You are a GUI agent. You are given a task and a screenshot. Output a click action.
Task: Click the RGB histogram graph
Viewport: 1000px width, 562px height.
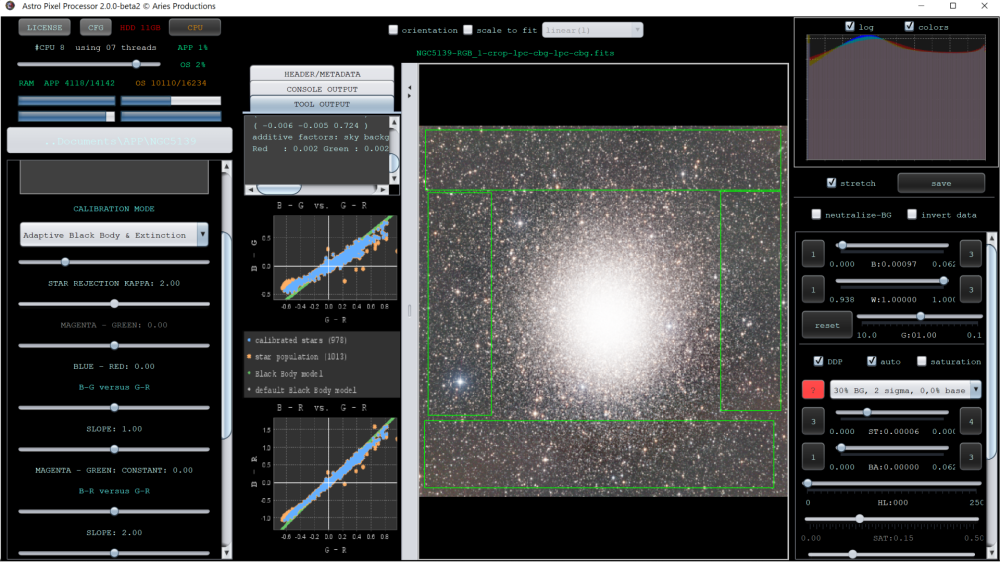click(x=896, y=97)
